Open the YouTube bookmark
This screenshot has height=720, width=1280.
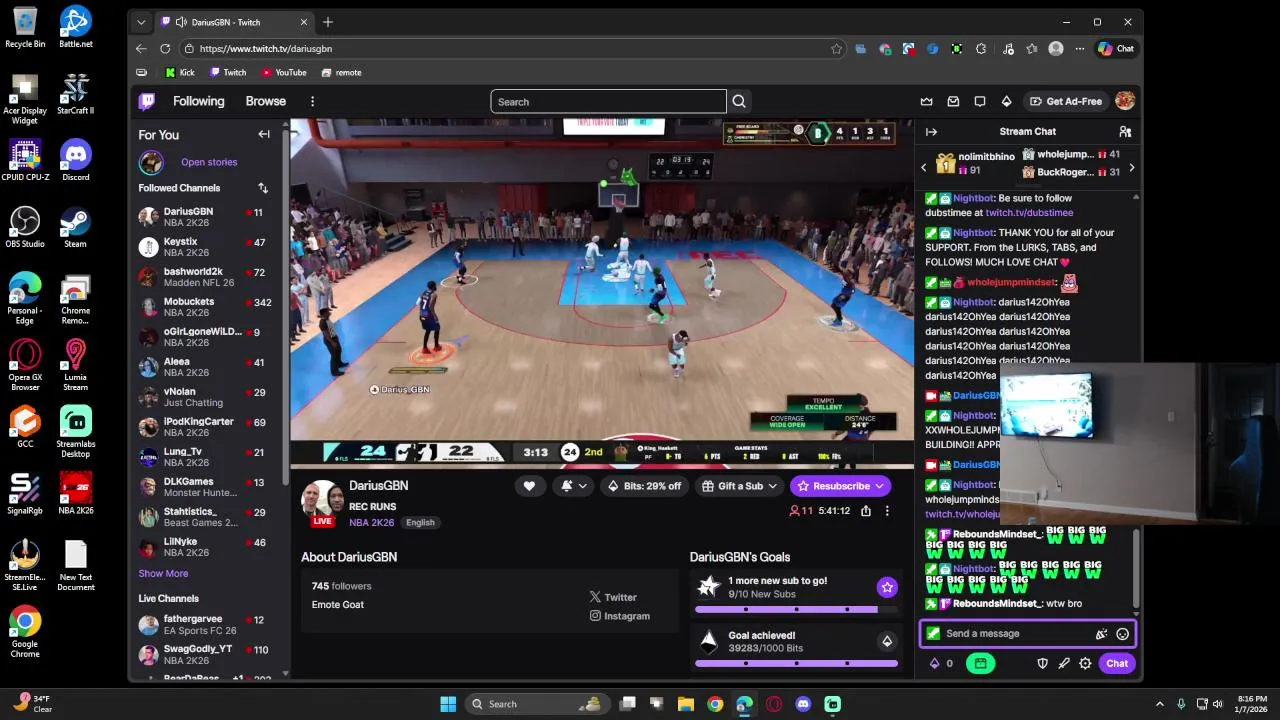click(284, 72)
